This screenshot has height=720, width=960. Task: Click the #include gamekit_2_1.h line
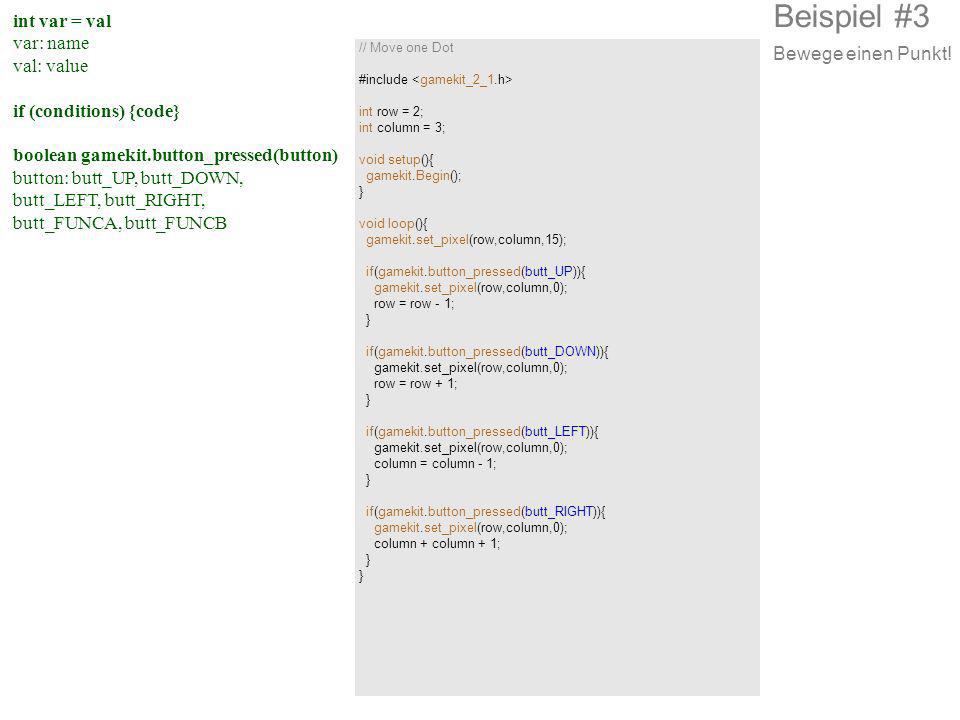click(x=435, y=80)
